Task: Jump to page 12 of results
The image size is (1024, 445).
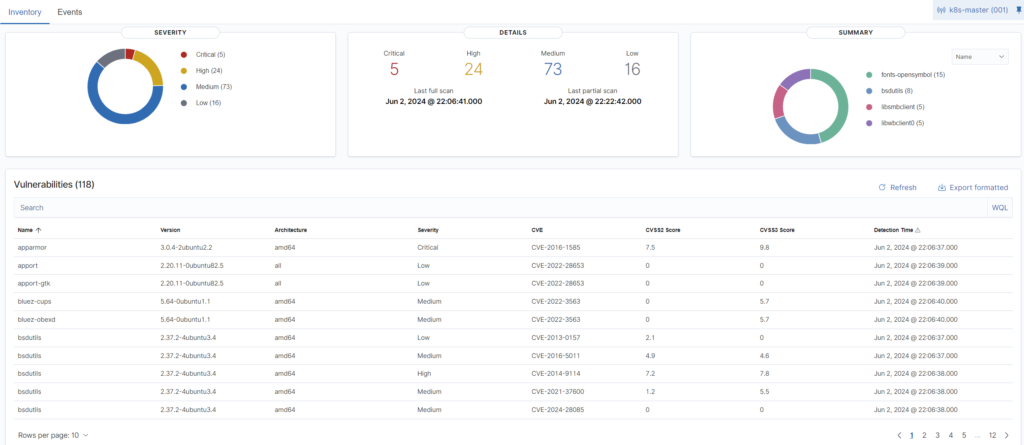Action: (992, 435)
